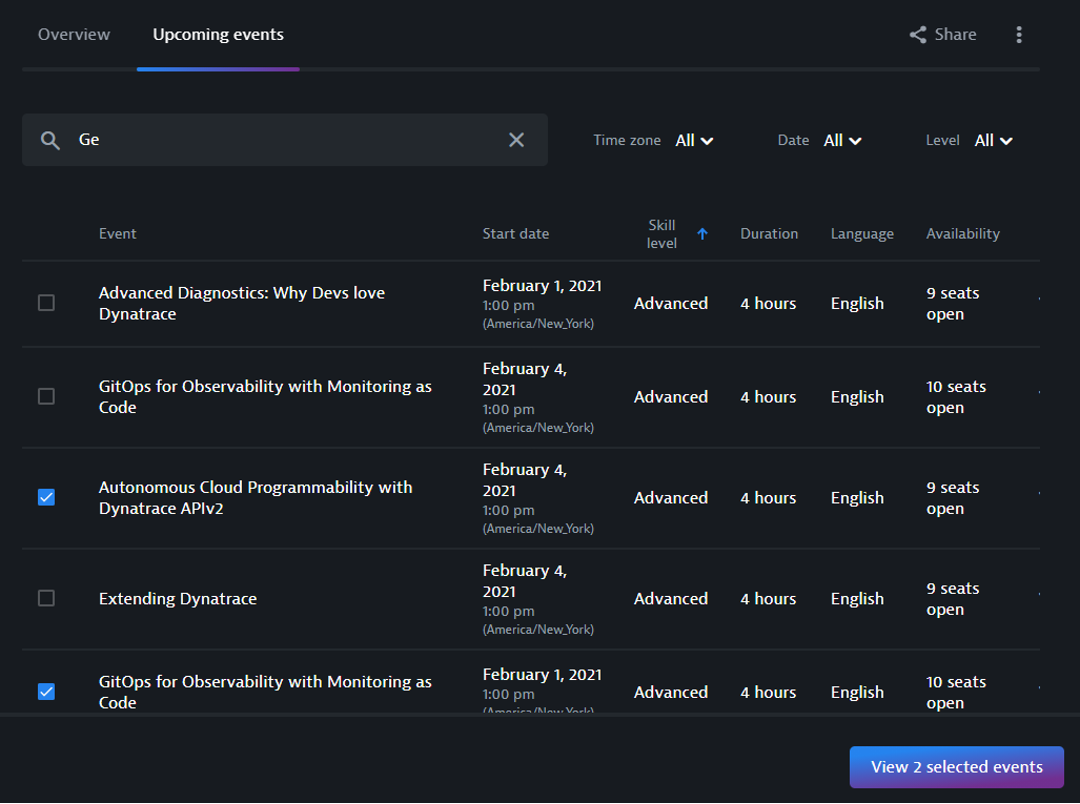The image size is (1080, 804).
Task: Click "4 hours" in Advanced Diagnostics row
Action: (x=768, y=303)
